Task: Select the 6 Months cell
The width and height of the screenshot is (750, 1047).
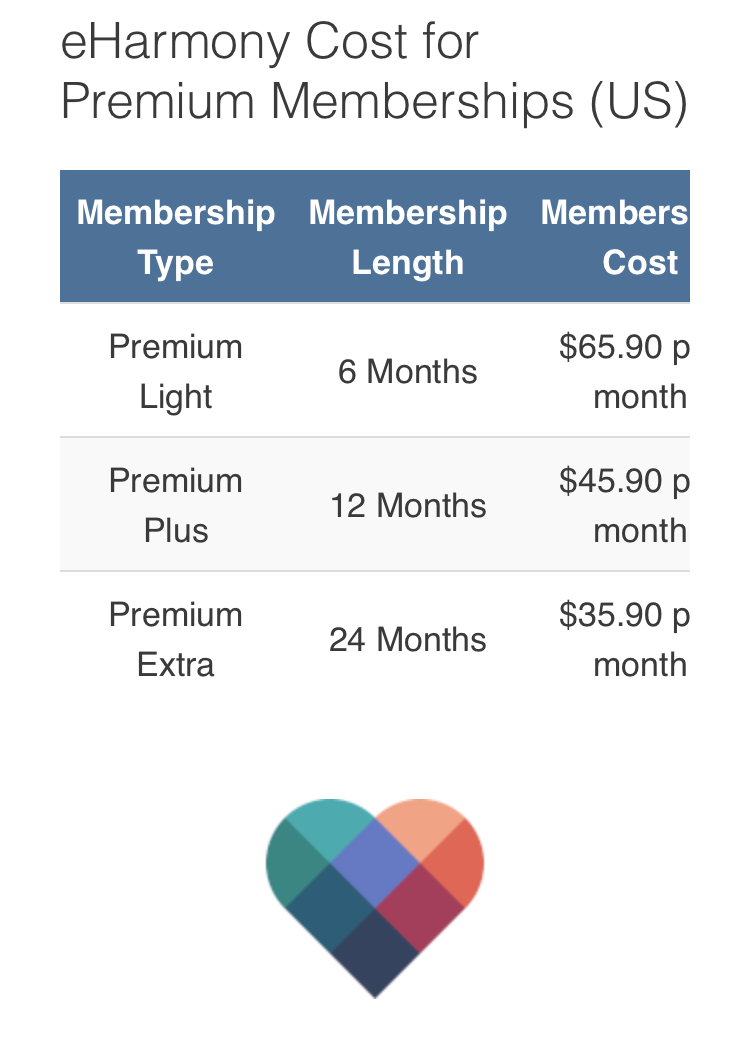Action: pyautogui.click(x=407, y=371)
